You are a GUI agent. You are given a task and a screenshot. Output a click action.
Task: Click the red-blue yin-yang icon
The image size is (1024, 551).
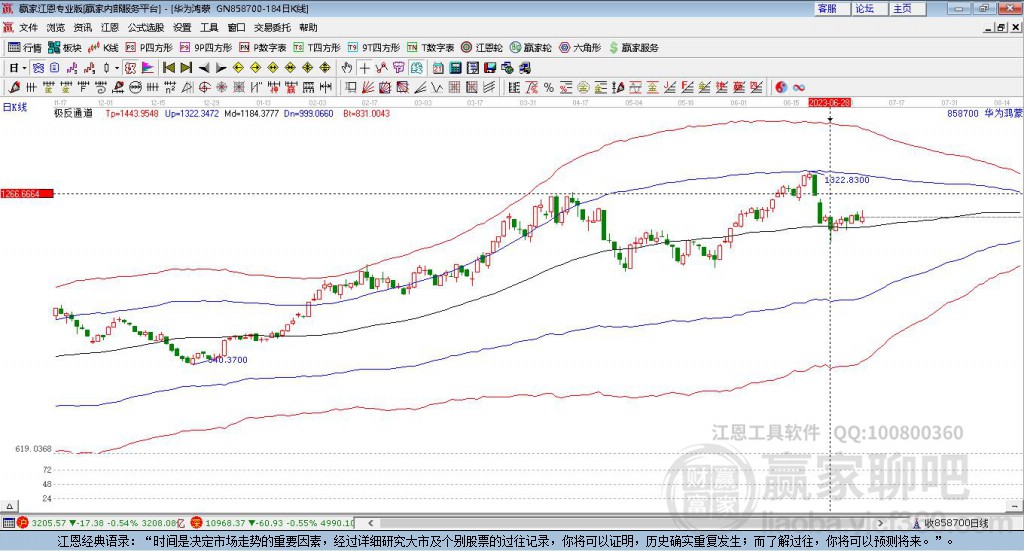tap(780, 87)
